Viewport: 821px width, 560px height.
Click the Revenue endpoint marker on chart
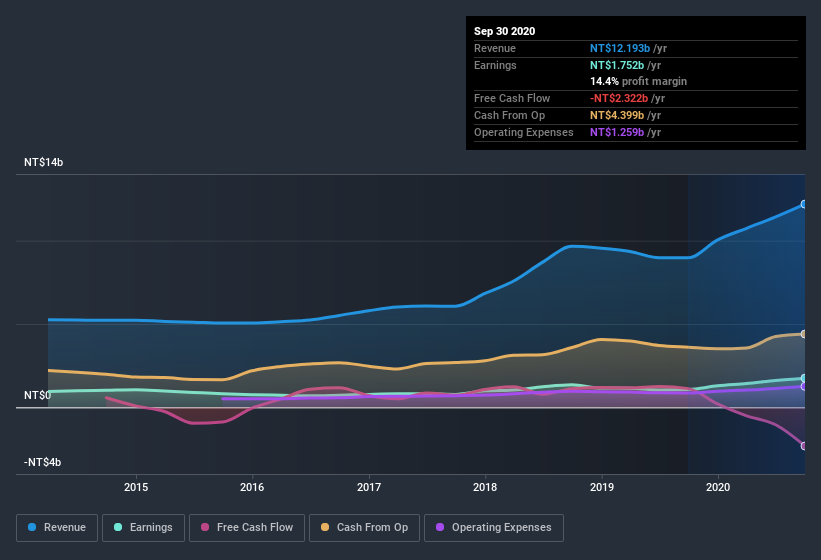804,204
